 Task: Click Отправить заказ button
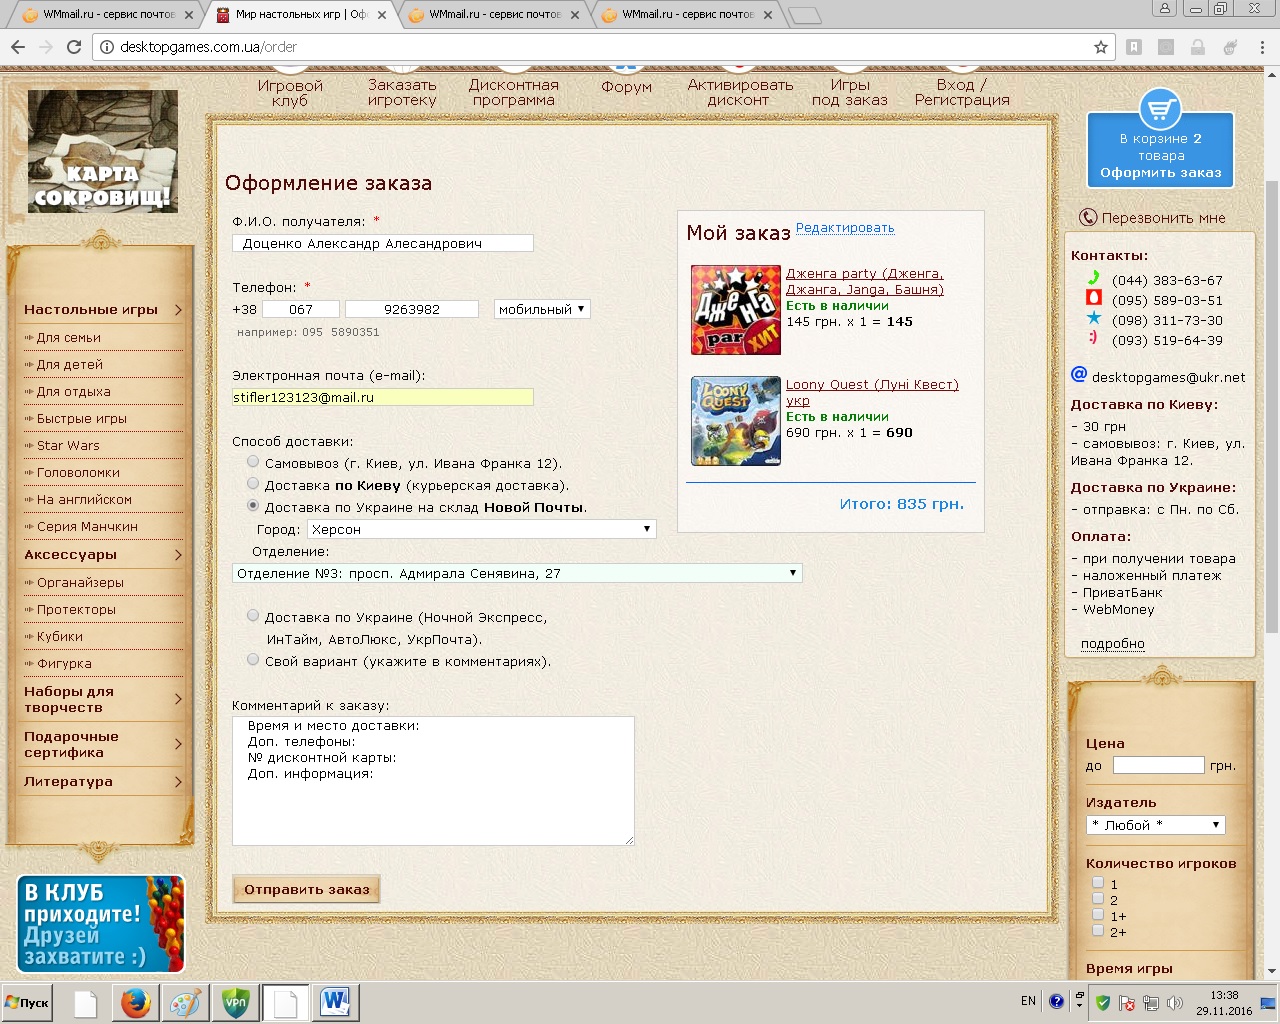(x=306, y=889)
